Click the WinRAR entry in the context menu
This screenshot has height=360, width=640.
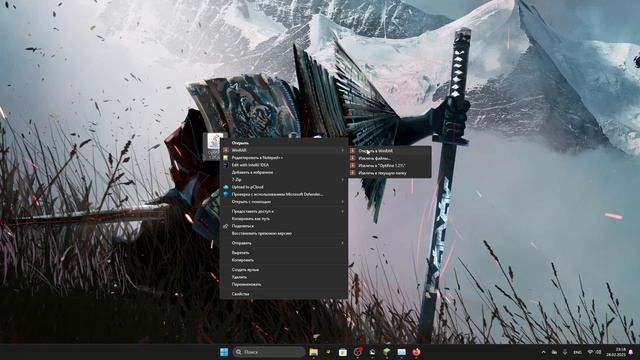click(x=284, y=150)
